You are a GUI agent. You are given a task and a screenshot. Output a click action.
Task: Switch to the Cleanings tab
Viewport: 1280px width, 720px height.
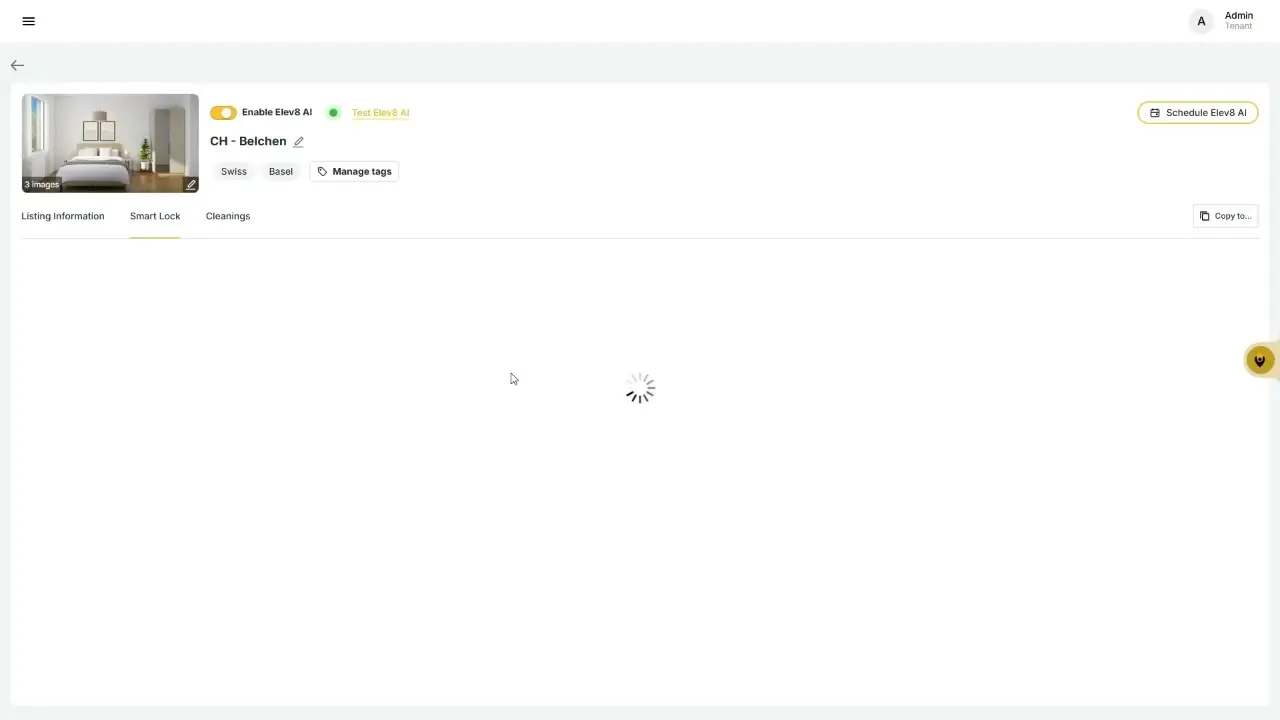click(x=228, y=216)
